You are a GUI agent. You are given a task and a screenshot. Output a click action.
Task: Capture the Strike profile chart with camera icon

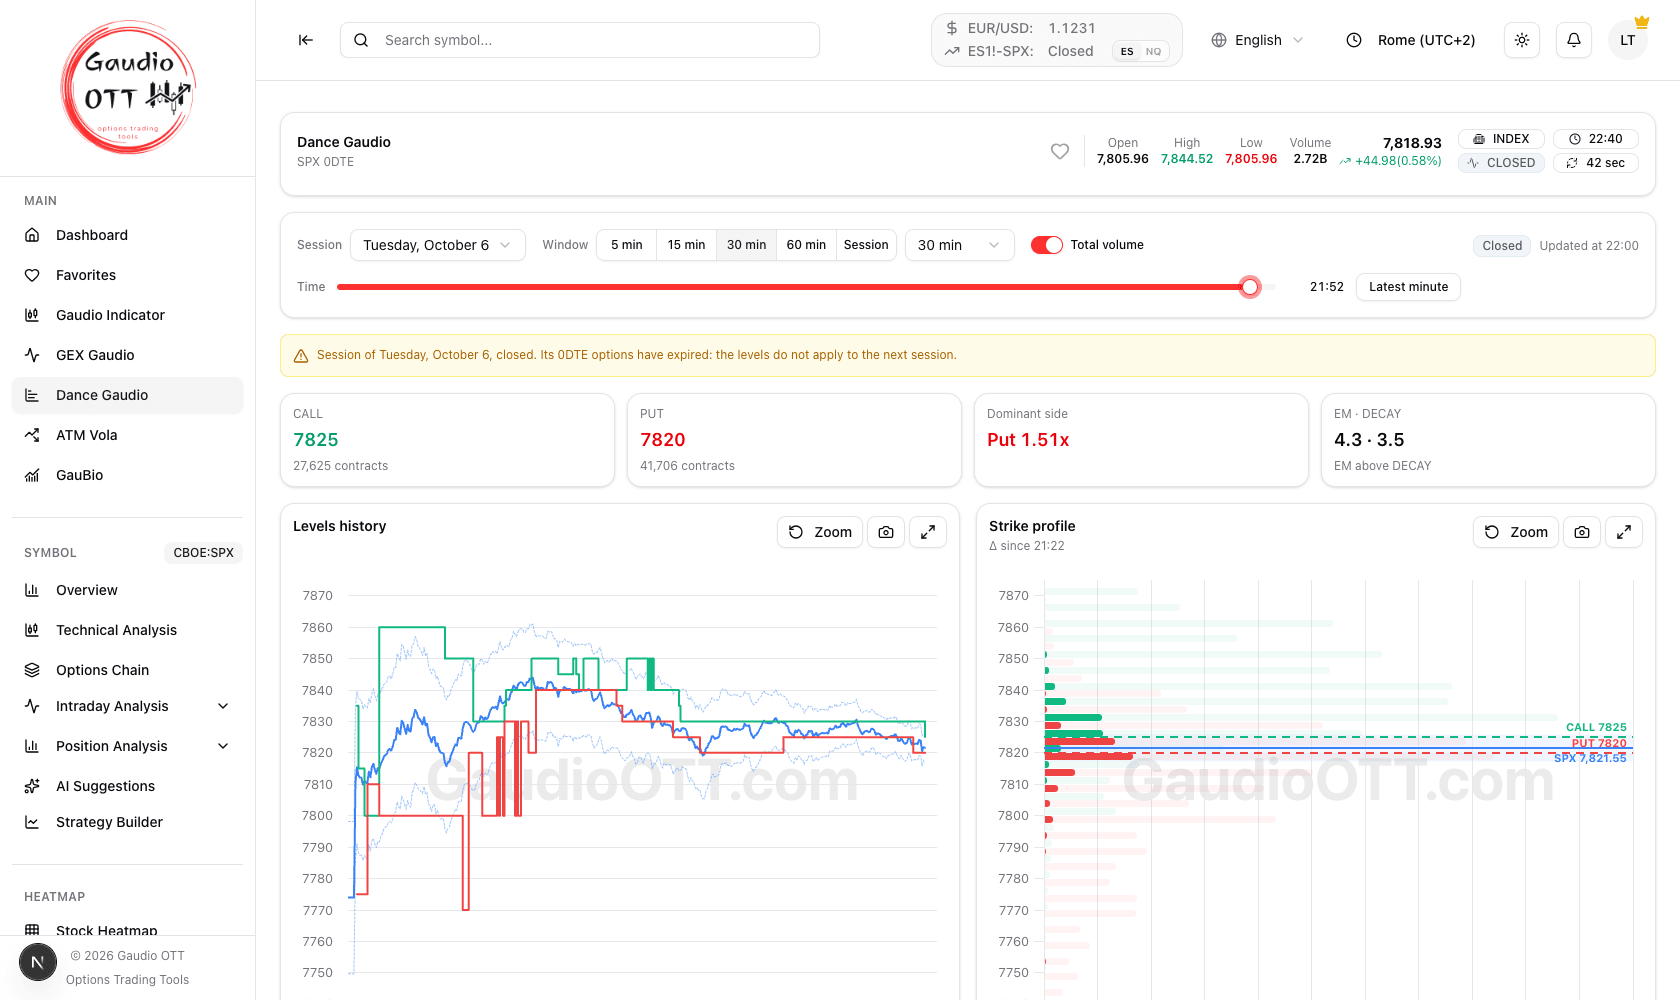click(x=1582, y=532)
